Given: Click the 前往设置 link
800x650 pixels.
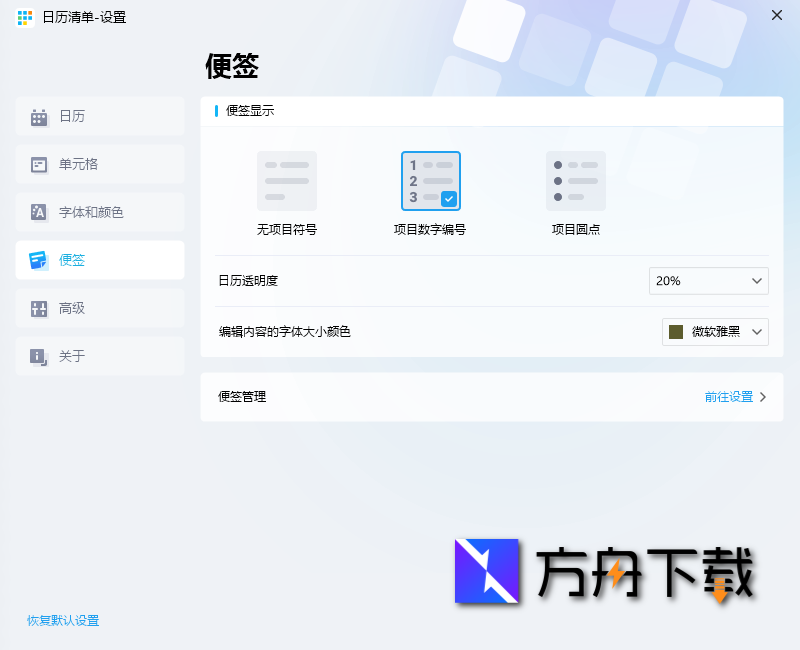Looking at the screenshot, I should click(x=729, y=396).
